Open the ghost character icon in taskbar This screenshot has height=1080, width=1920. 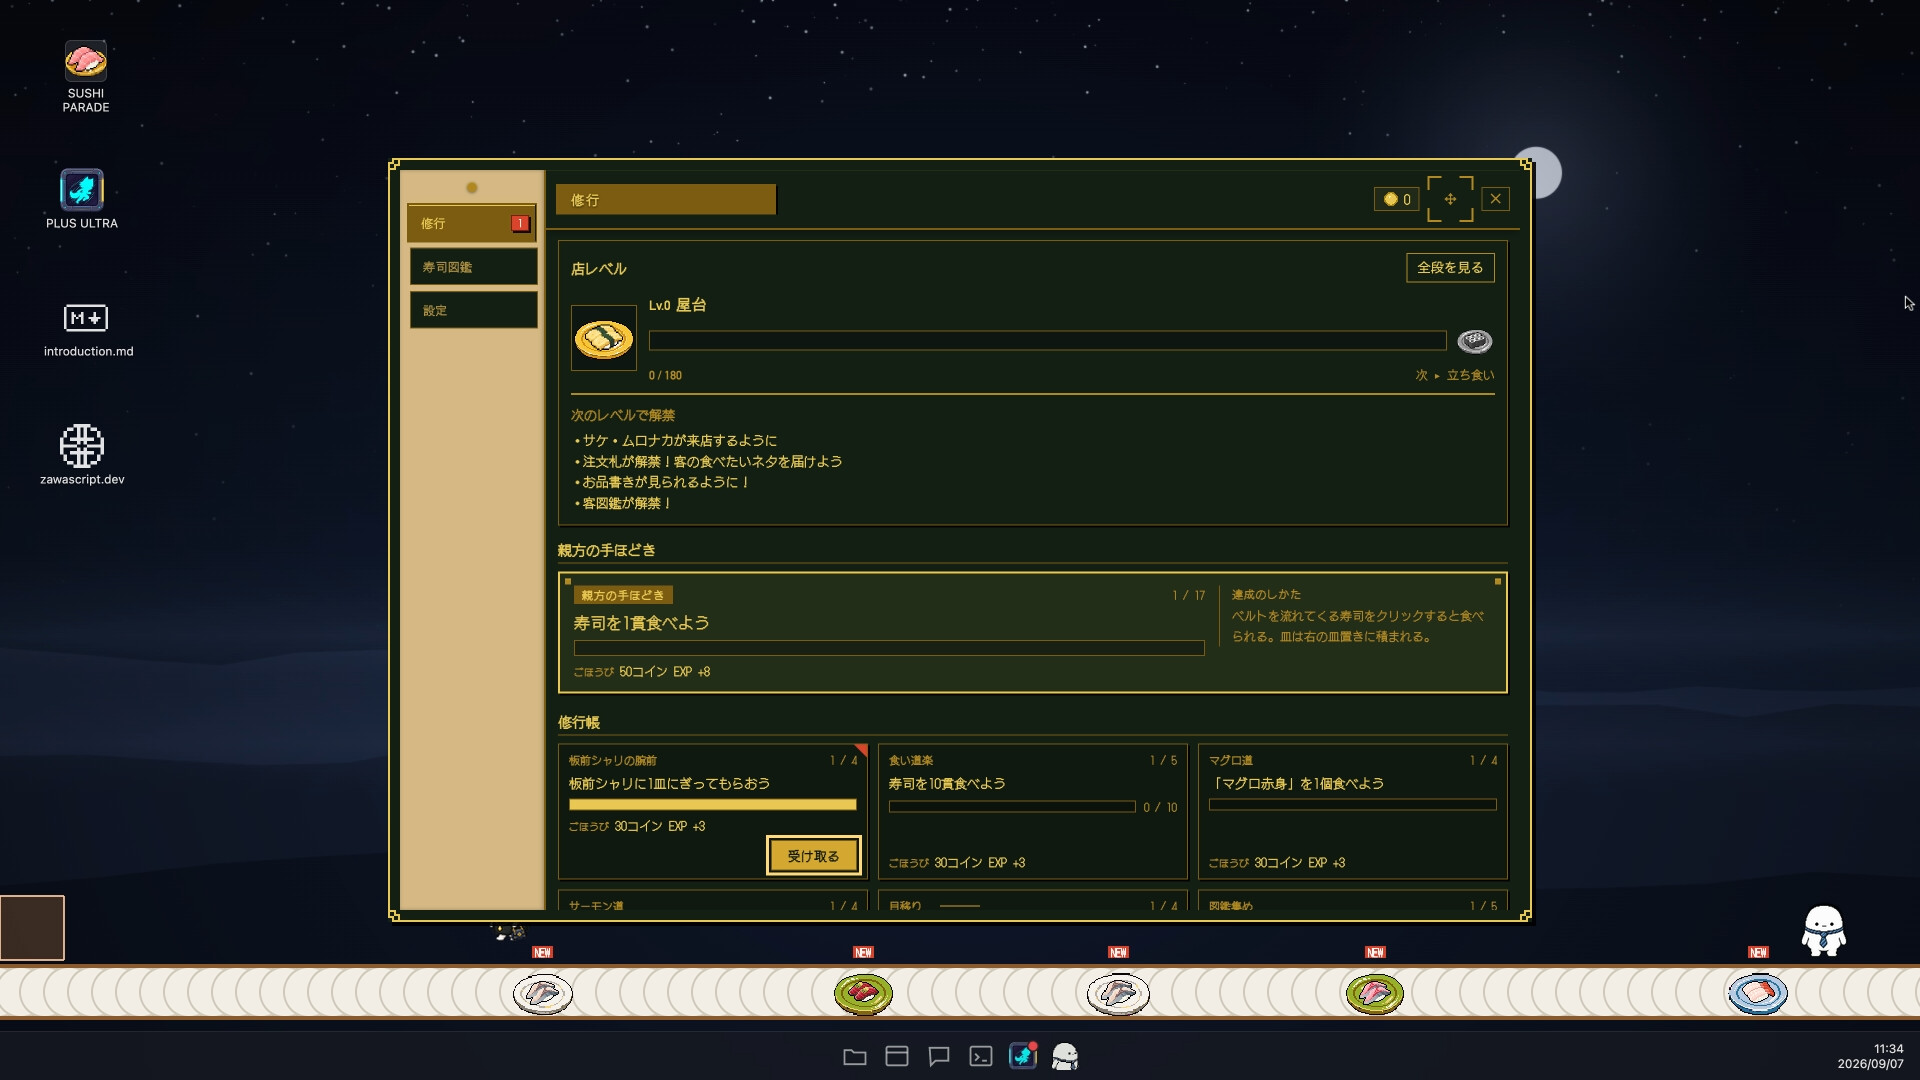tap(1065, 1057)
